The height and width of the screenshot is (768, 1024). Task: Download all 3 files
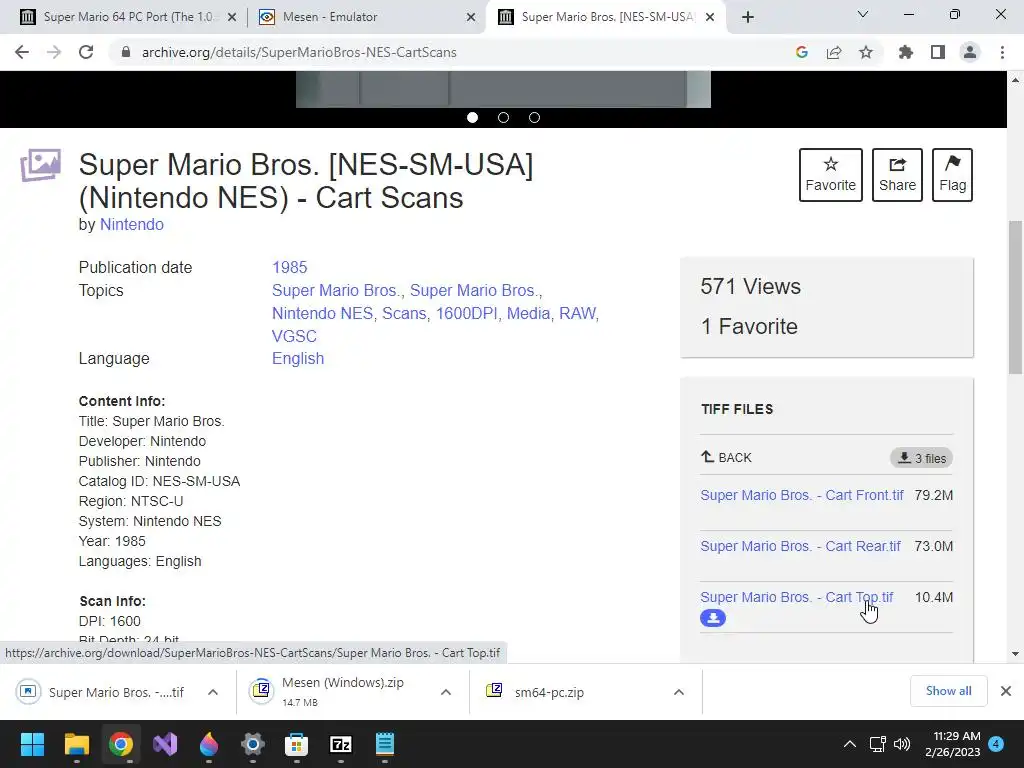click(x=921, y=458)
